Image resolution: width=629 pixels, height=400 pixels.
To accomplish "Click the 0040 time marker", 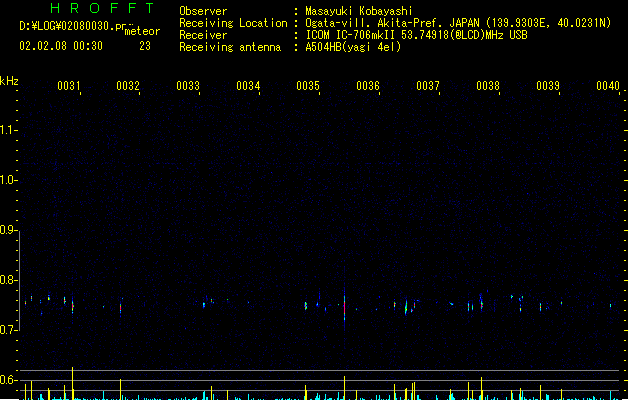I will [608, 86].
